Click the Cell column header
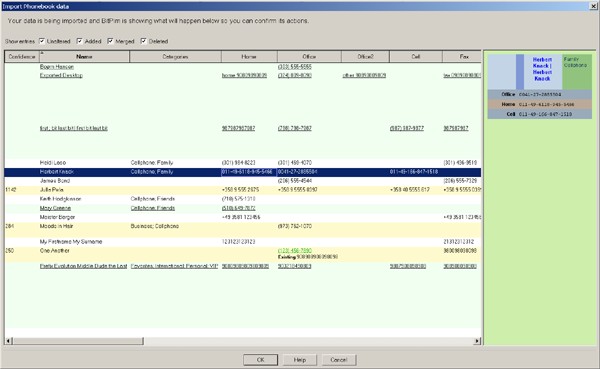600x369 pixels. [x=416, y=57]
